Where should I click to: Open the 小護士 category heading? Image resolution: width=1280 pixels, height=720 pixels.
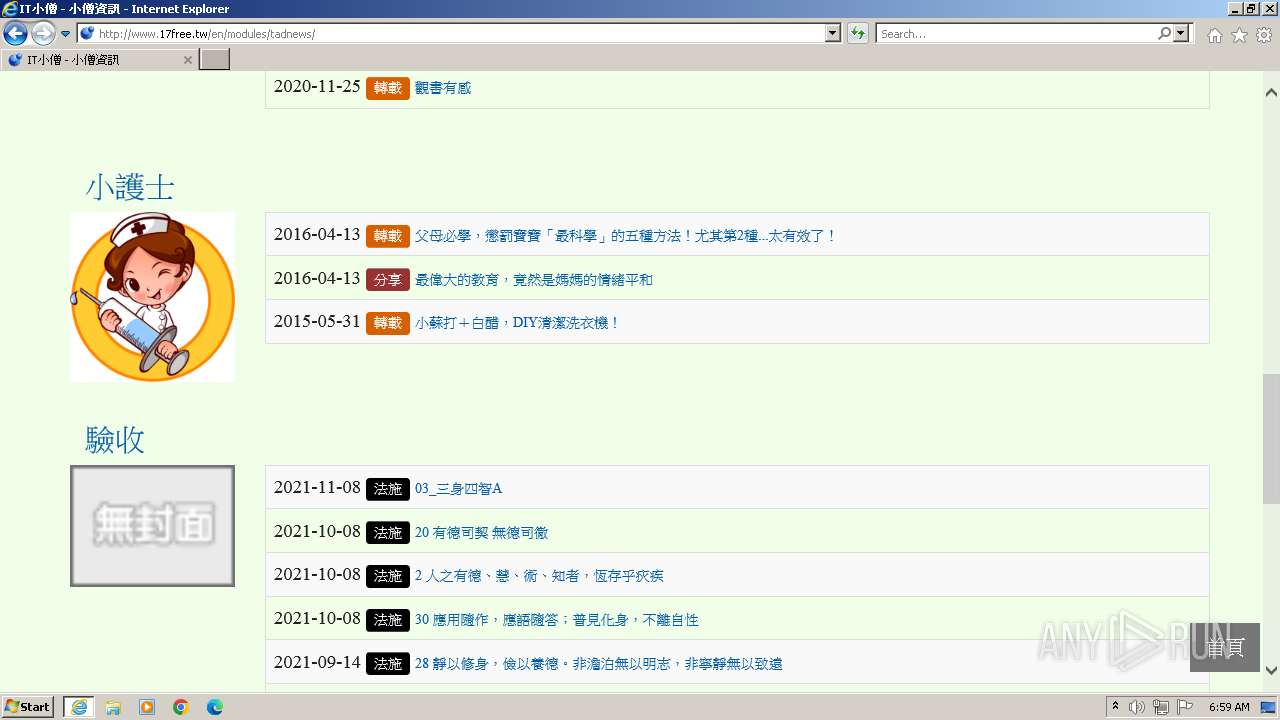[x=130, y=187]
